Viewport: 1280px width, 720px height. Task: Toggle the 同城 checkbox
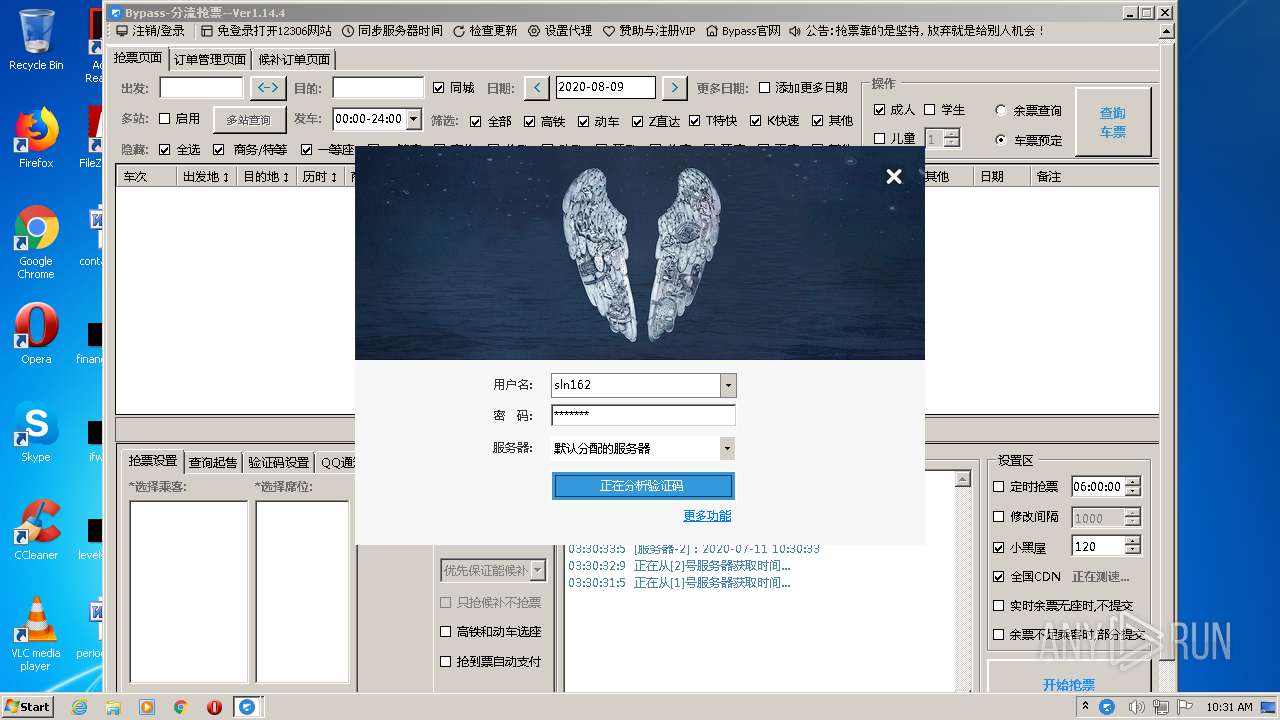[x=438, y=88]
